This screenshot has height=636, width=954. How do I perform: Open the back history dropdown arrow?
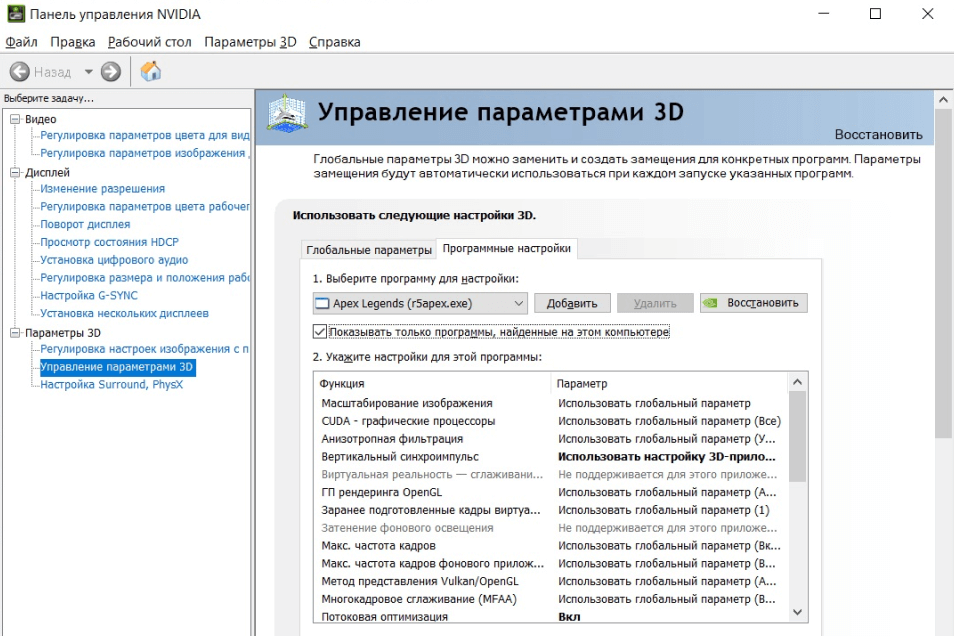(88, 72)
